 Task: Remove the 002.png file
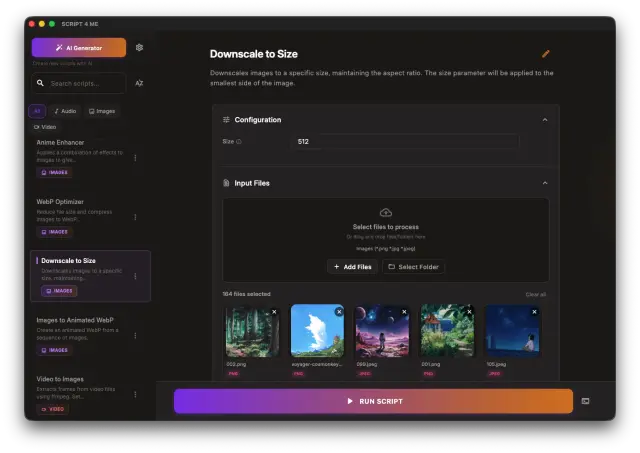tap(274, 312)
